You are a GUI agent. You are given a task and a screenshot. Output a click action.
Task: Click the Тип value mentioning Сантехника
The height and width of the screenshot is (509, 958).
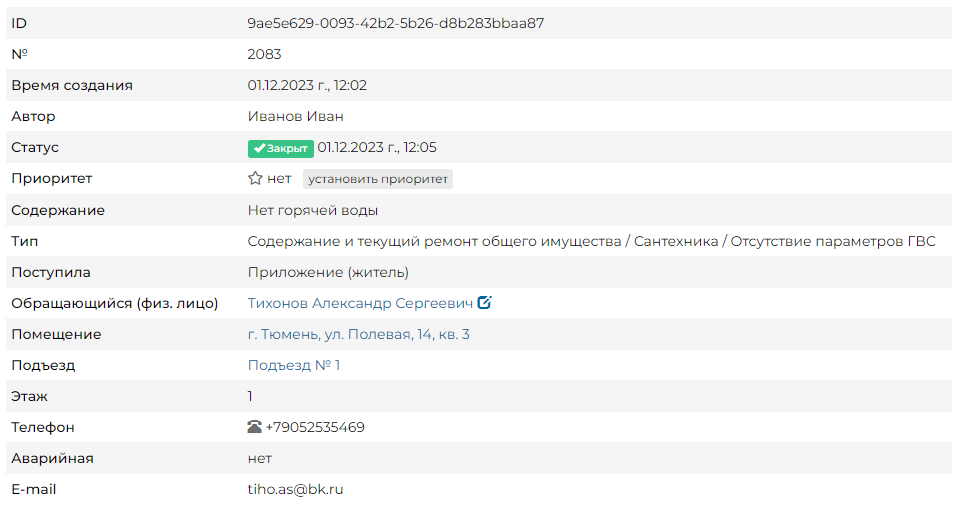591,241
